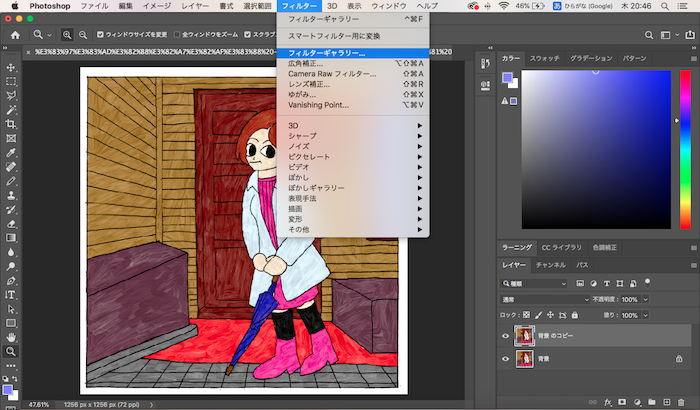Toggle the lock all padlock button

coord(575,315)
